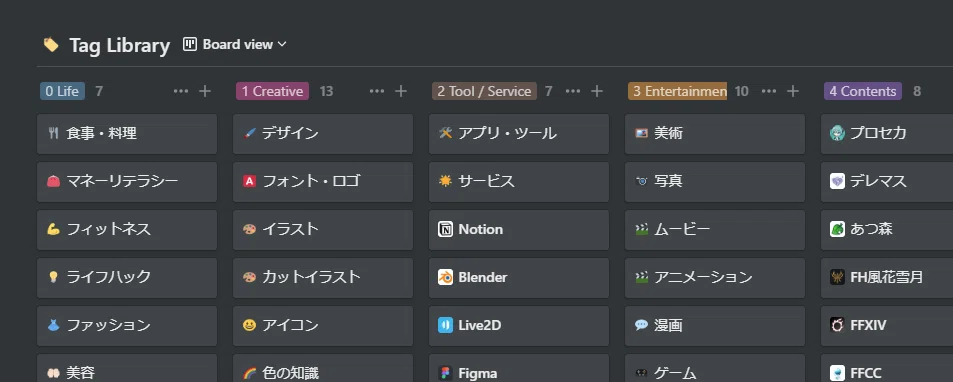Click the red A icon on フォント・ロゴ card
Viewport: 953px width, 382px height.
point(249,181)
